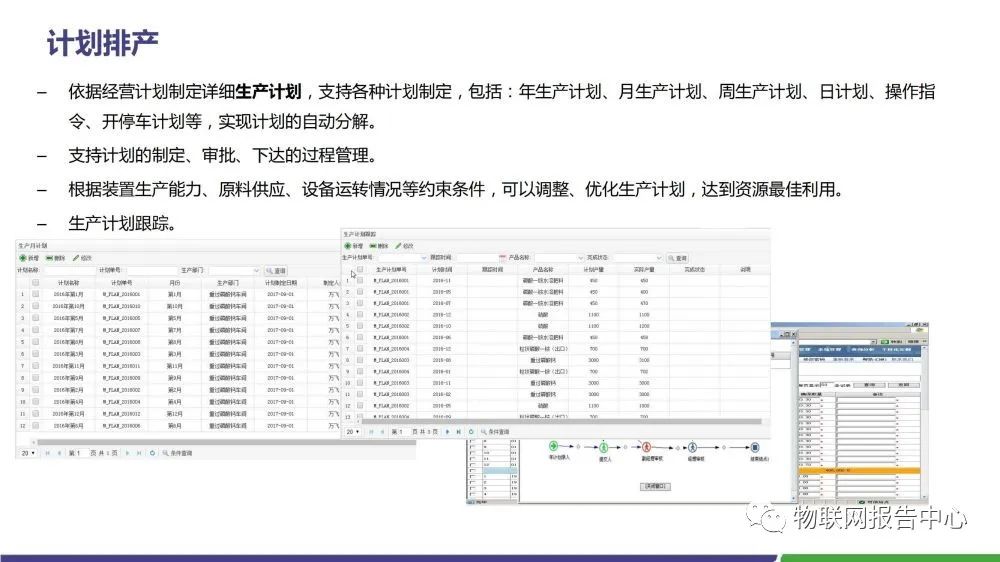Click 条件查询 in 生产计划跟踪 pager
Viewport: 1000px width, 562px height.
point(496,432)
